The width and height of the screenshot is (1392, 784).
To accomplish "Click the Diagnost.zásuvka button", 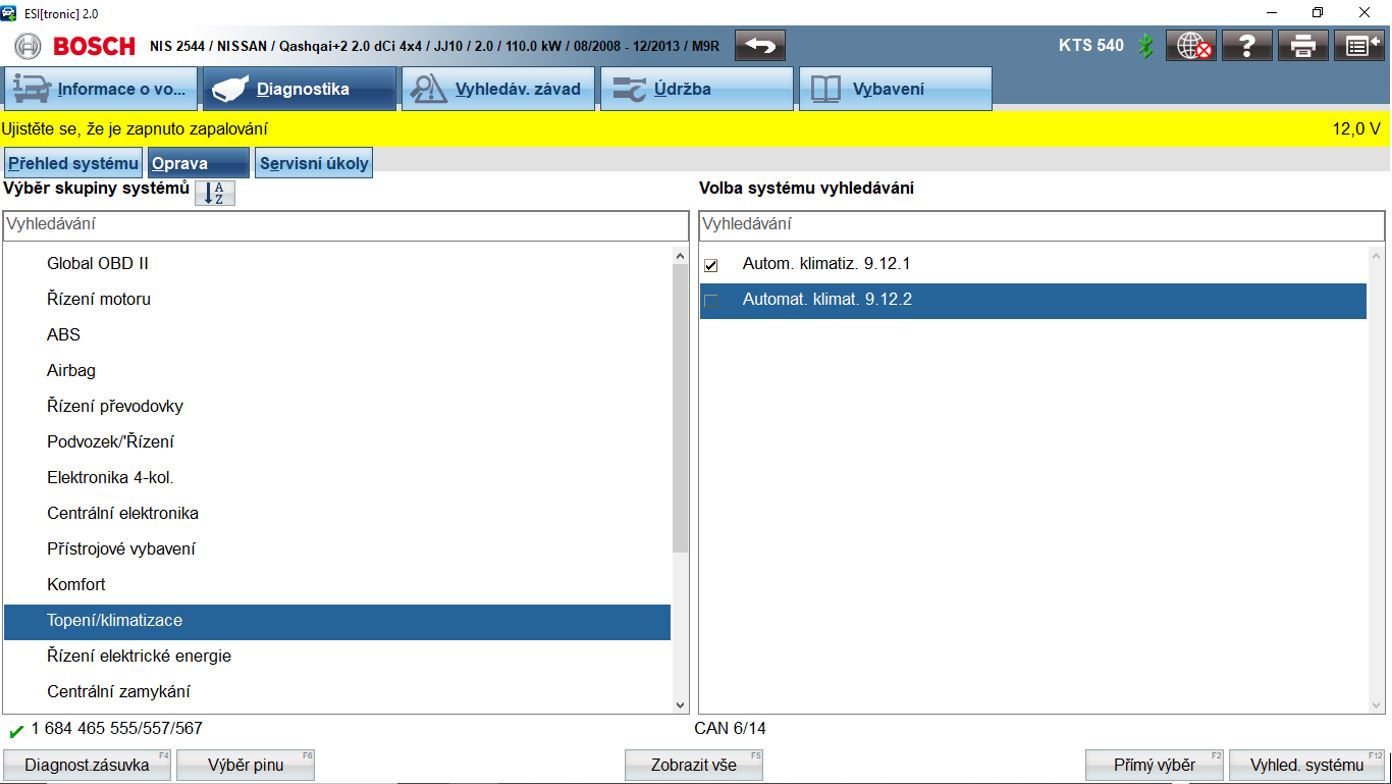I will point(87,765).
